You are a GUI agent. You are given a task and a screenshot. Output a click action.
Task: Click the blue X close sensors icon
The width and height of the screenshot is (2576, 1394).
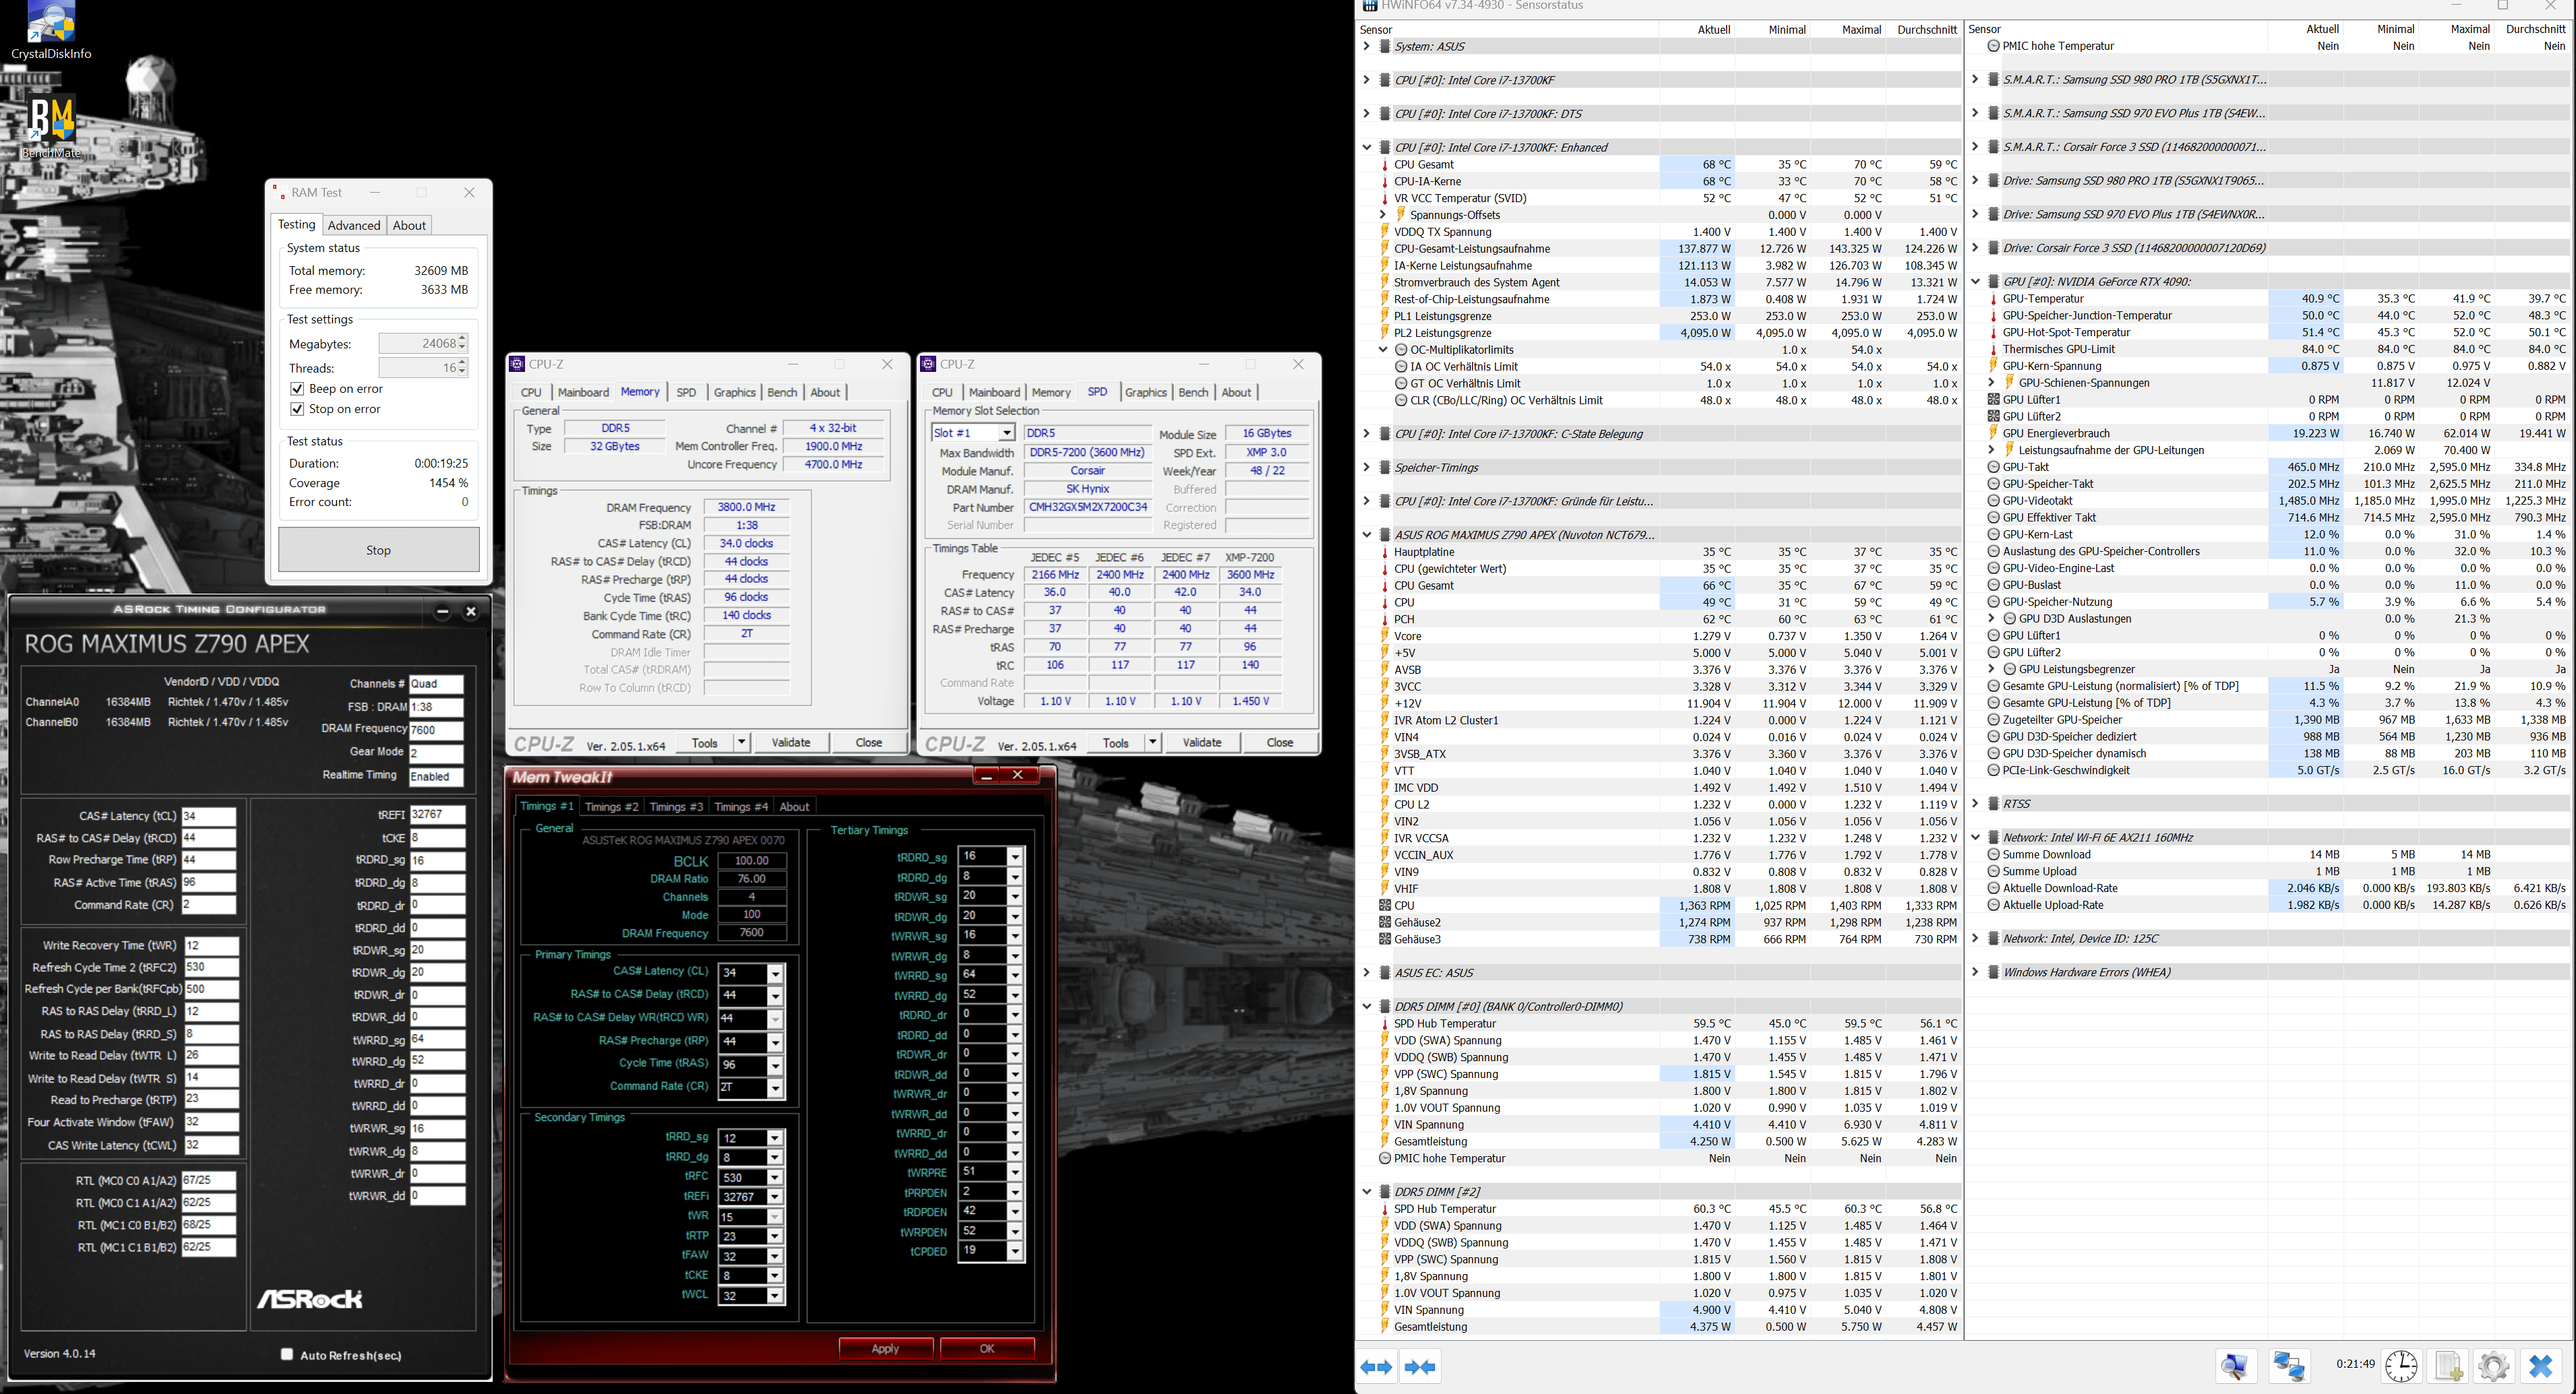pos(2540,1366)
